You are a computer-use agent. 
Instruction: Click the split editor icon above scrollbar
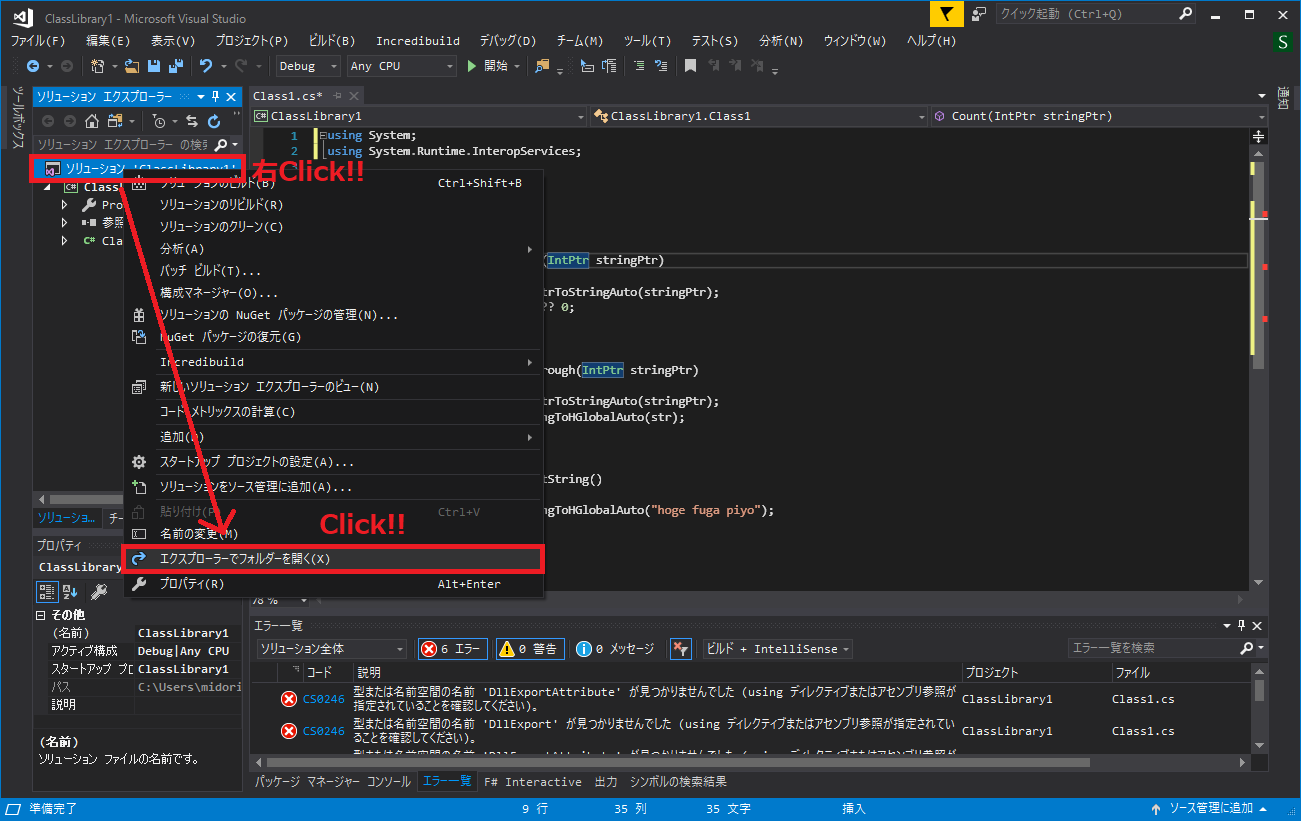point(1258,136)
